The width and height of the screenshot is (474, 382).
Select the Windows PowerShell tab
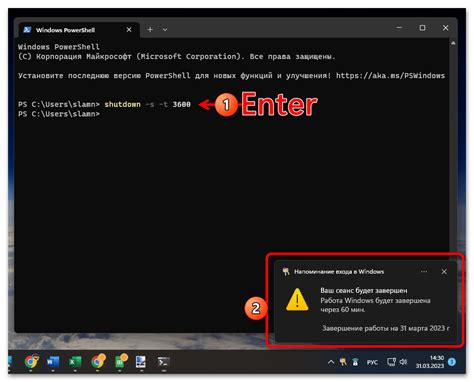click(x=79, y=30)
